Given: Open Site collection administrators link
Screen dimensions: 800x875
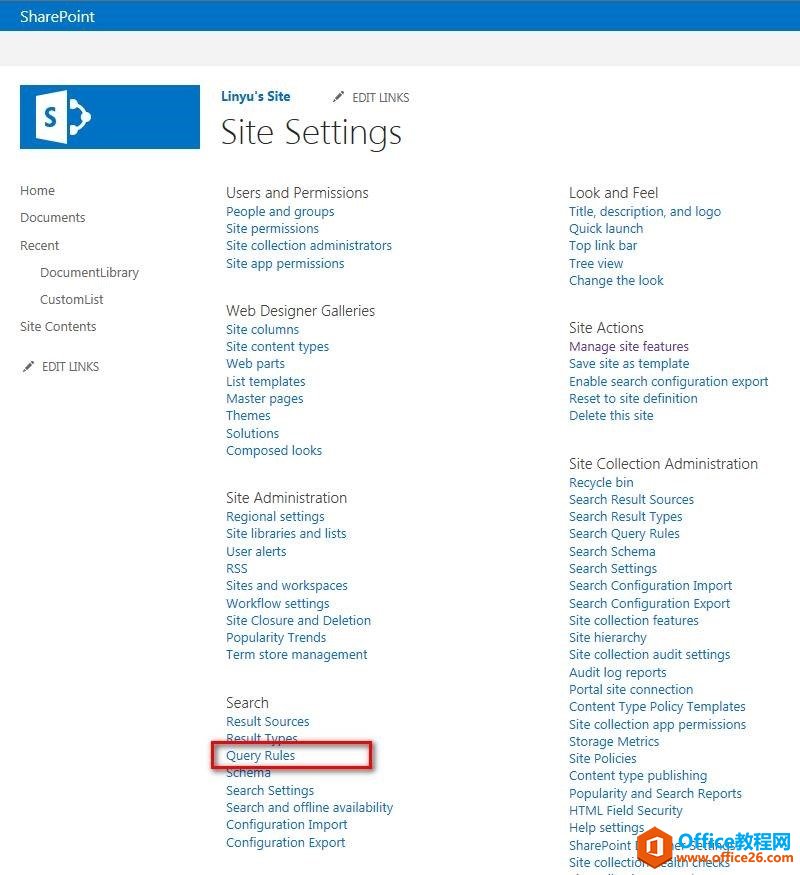Looking at the screenshot, I should [309, 246].
